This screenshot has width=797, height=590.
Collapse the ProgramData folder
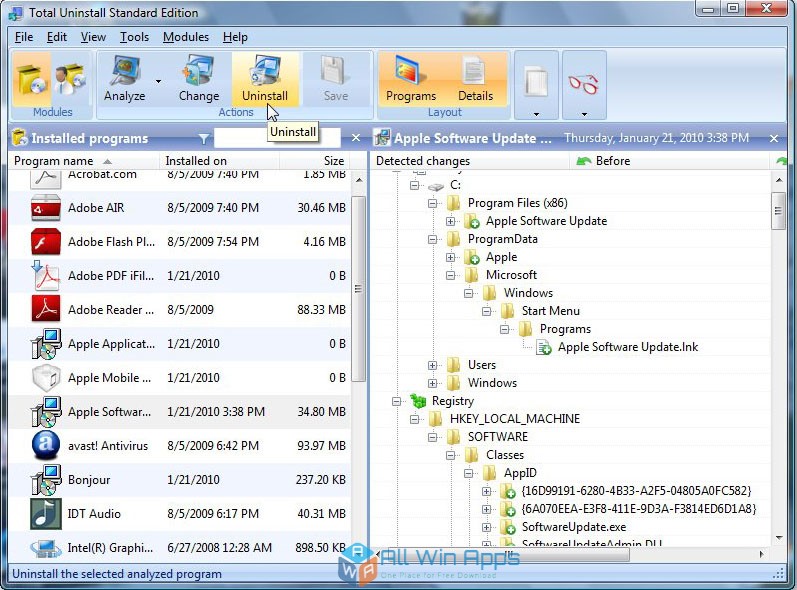[x=433, y=239]
